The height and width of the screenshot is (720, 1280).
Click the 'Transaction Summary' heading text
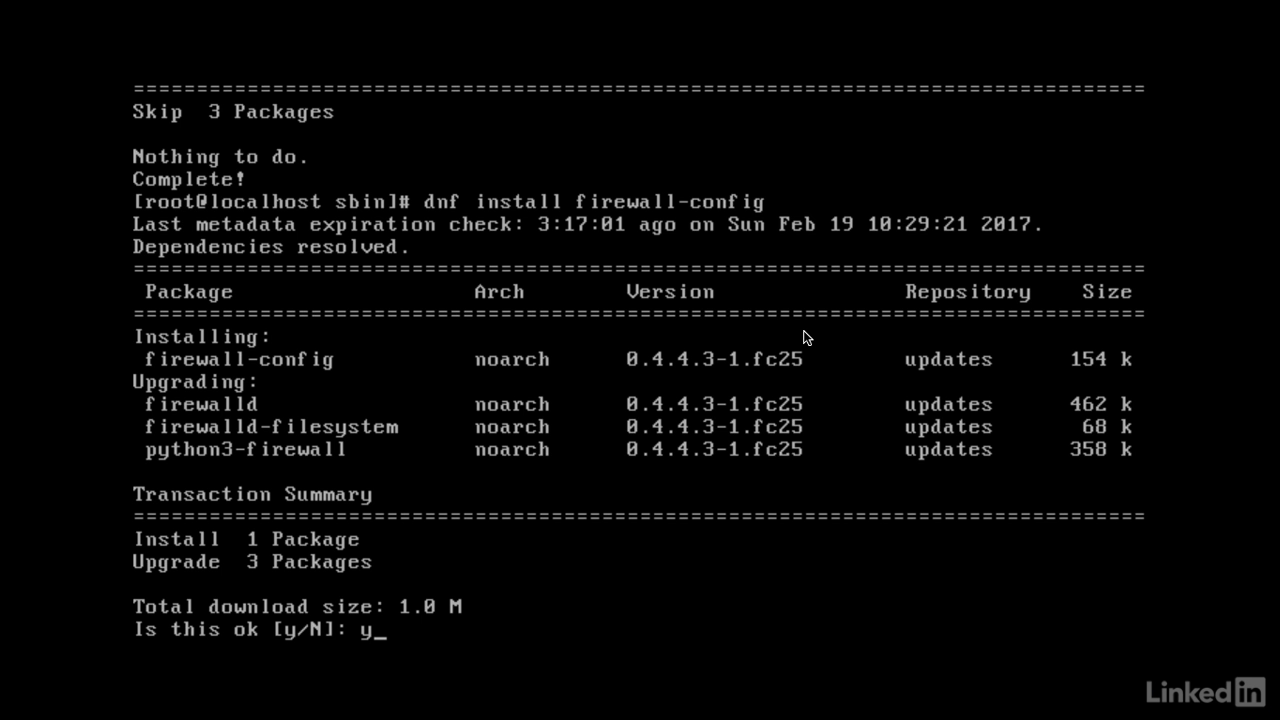pos(252,494)
